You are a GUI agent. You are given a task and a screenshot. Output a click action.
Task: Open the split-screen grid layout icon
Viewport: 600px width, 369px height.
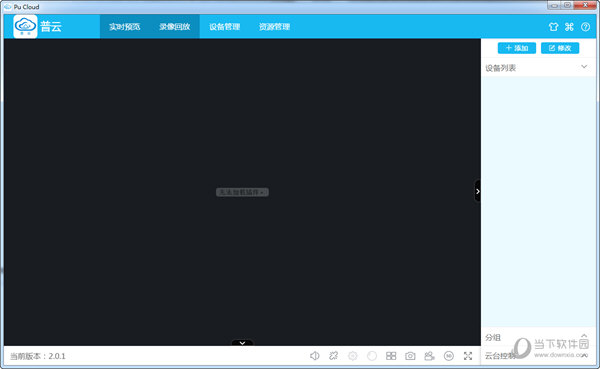(x=391, y=356)
